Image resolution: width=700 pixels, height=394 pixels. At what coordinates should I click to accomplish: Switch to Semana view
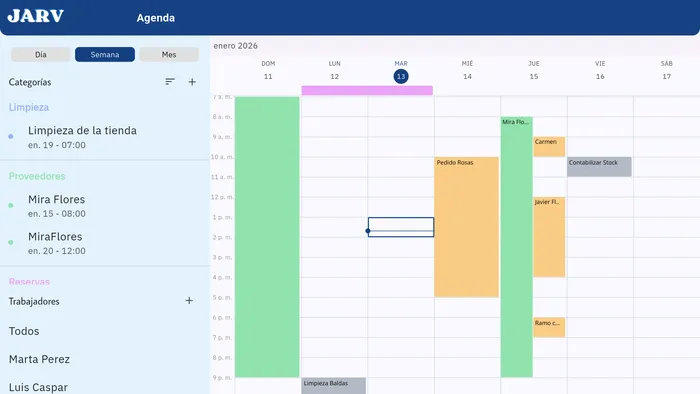click(105, 54)
